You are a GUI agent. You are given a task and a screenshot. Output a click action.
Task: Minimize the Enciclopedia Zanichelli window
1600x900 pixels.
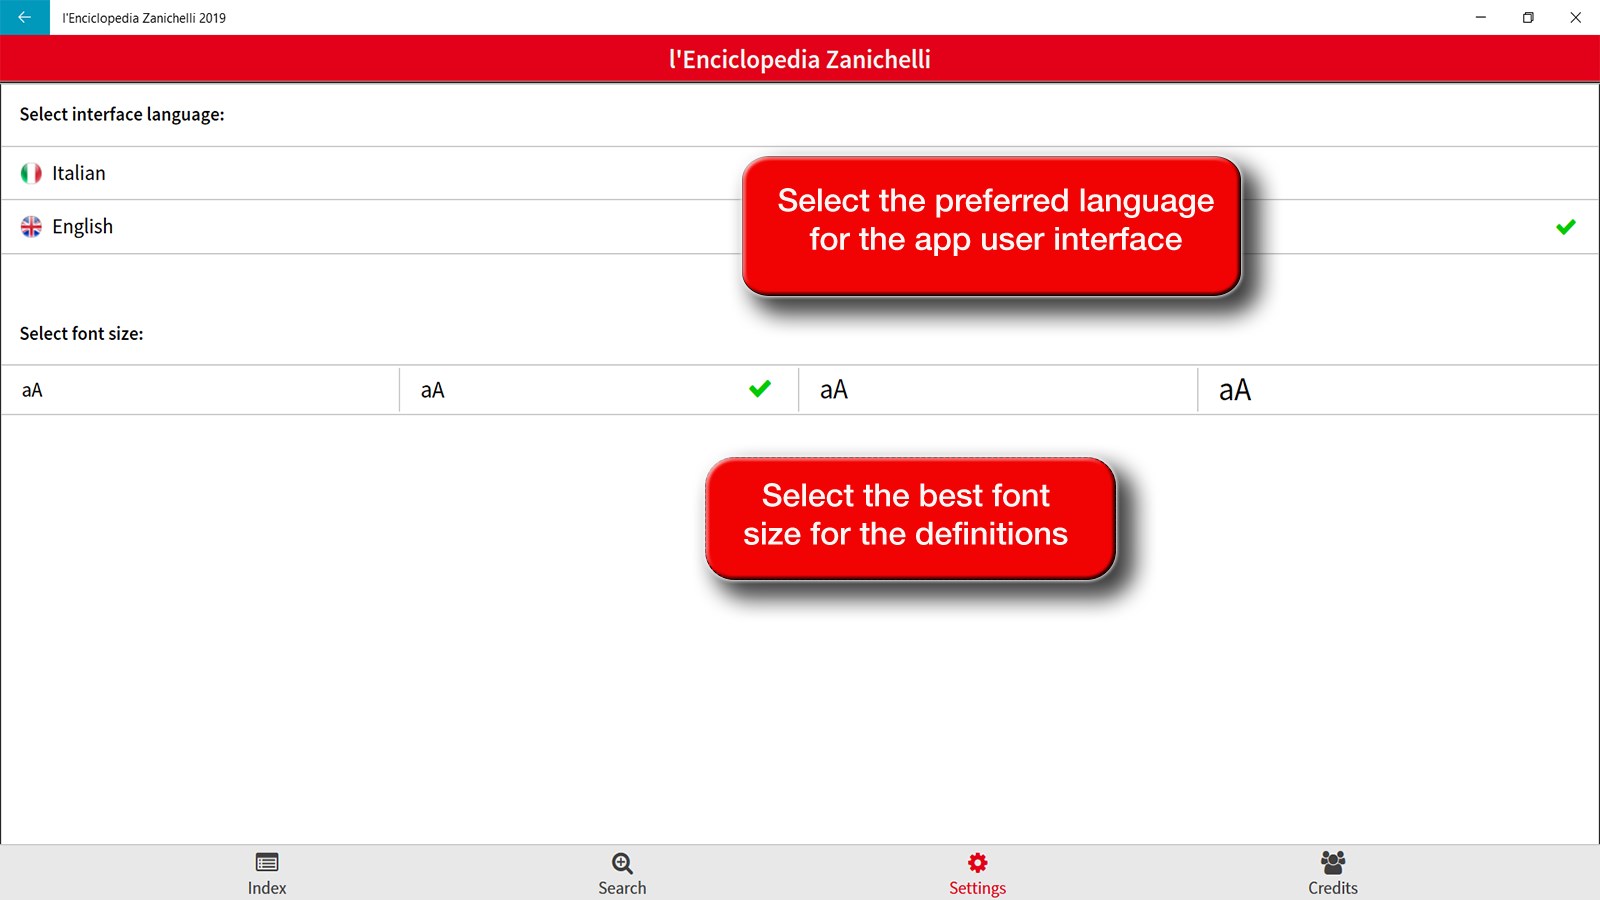pyautogui.click(x=1481, y=17)
